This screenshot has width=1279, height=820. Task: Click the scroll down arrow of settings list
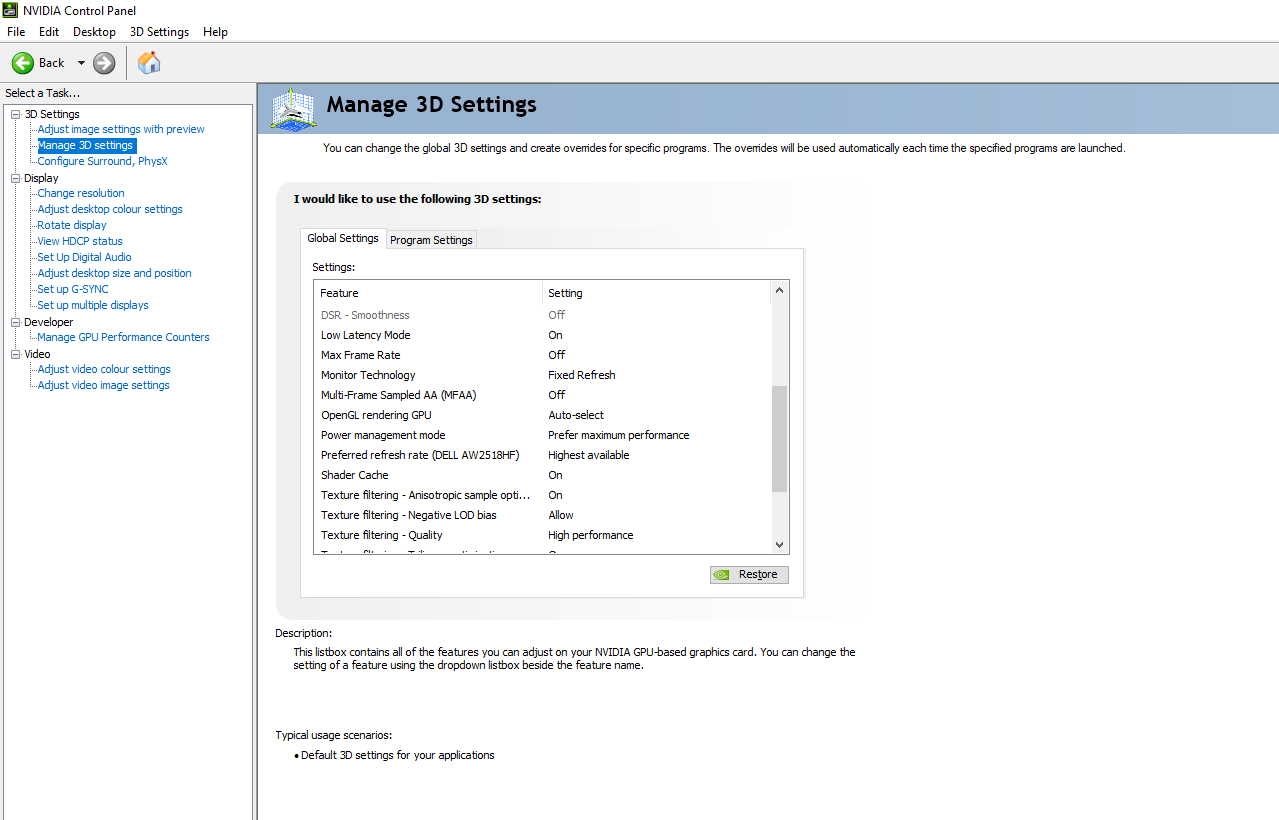point(780,544)
